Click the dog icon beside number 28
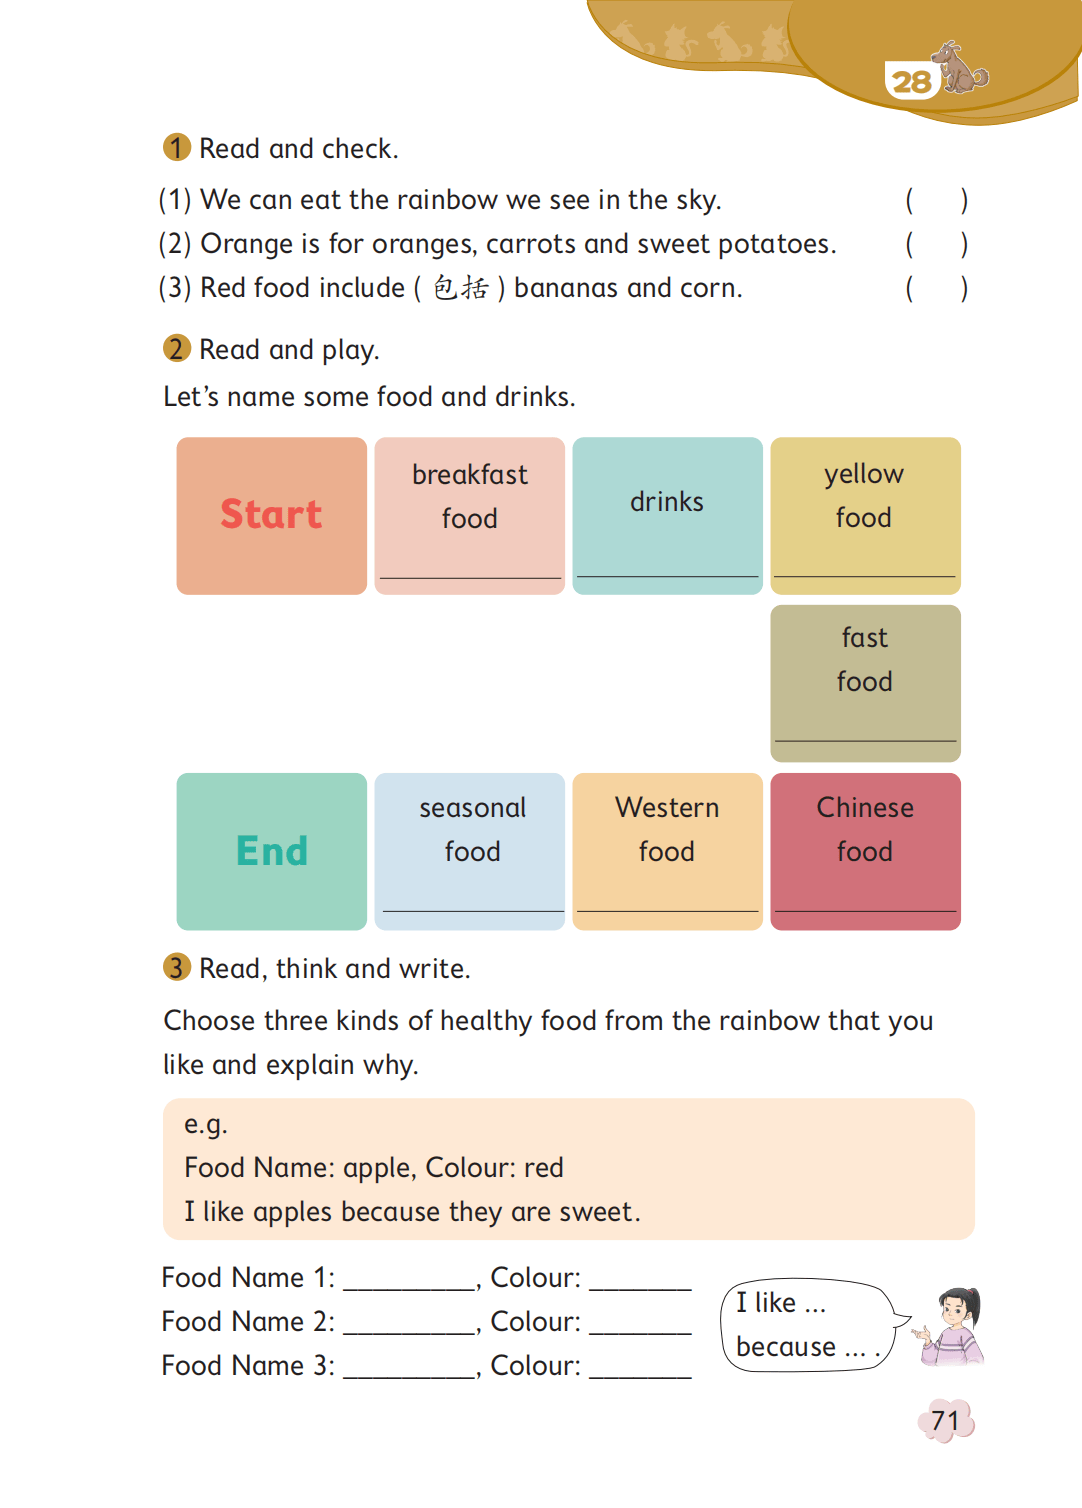Viewport: 1082px width, 1508px height. click(960, 68)
